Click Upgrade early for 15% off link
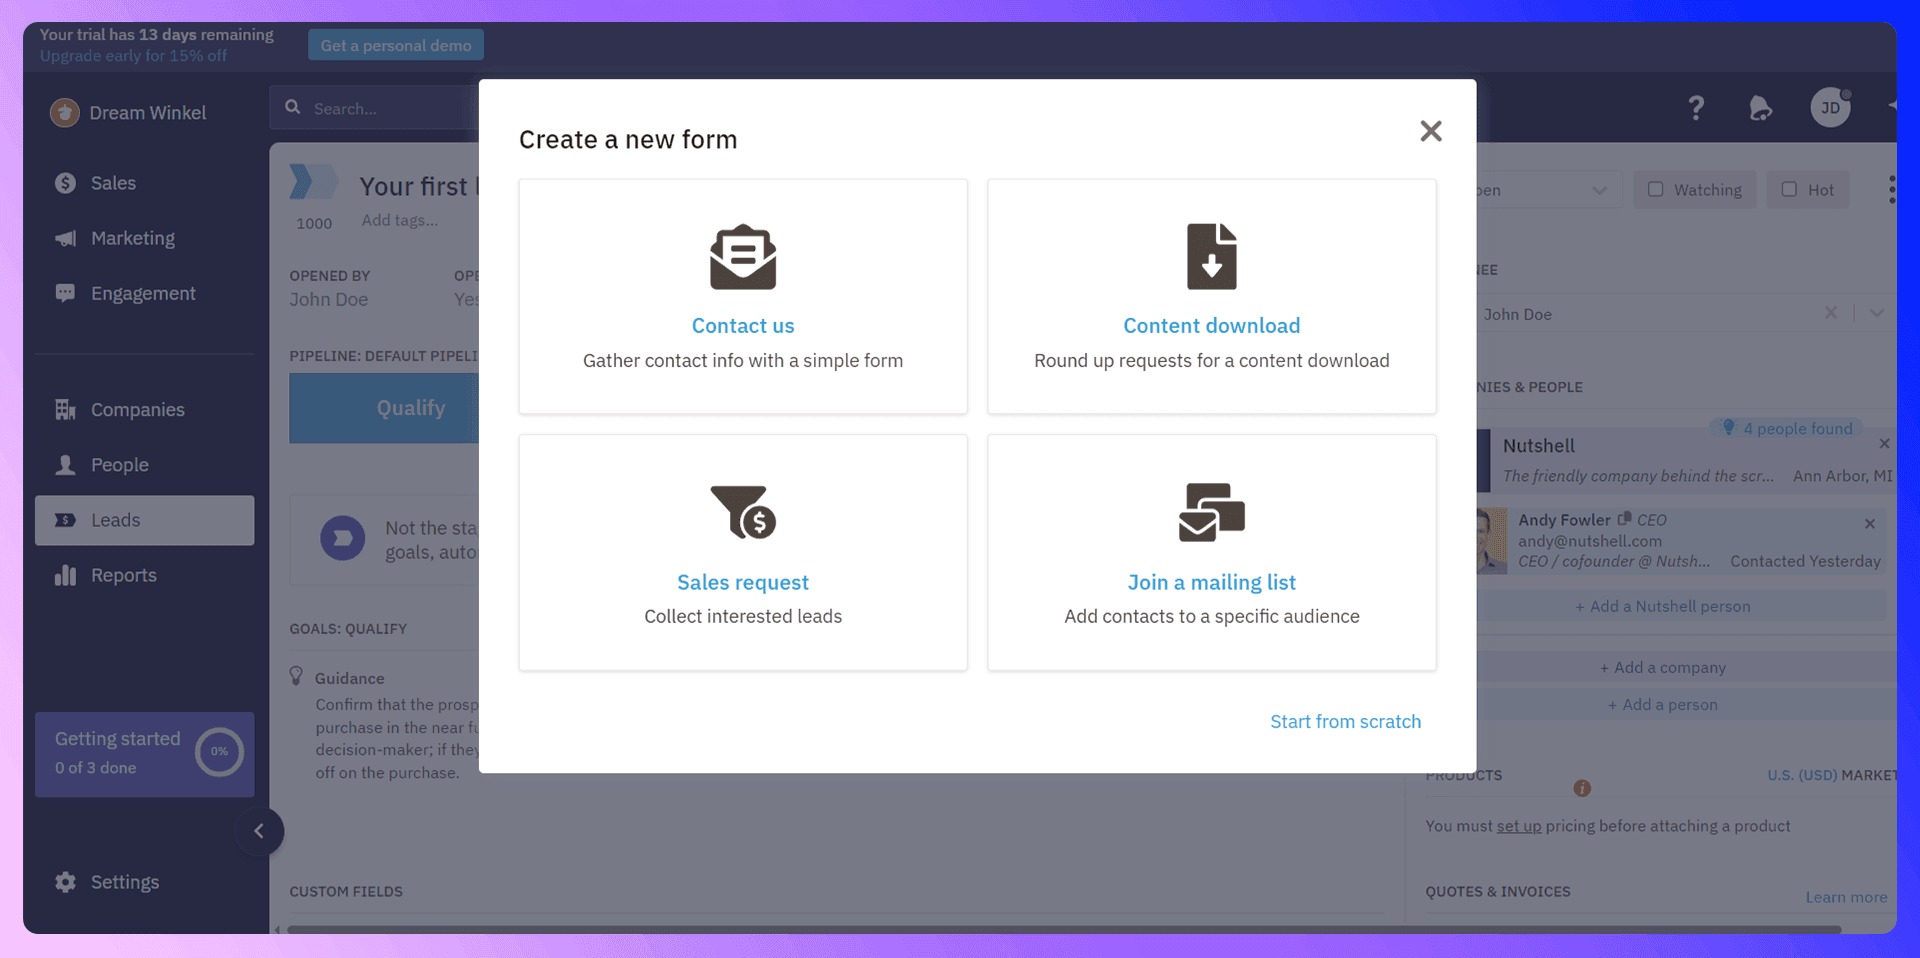 tap(133, 56)
